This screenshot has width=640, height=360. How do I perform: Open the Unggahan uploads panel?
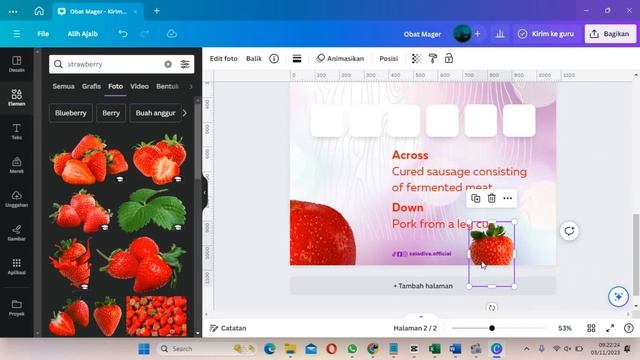(16, 199)
